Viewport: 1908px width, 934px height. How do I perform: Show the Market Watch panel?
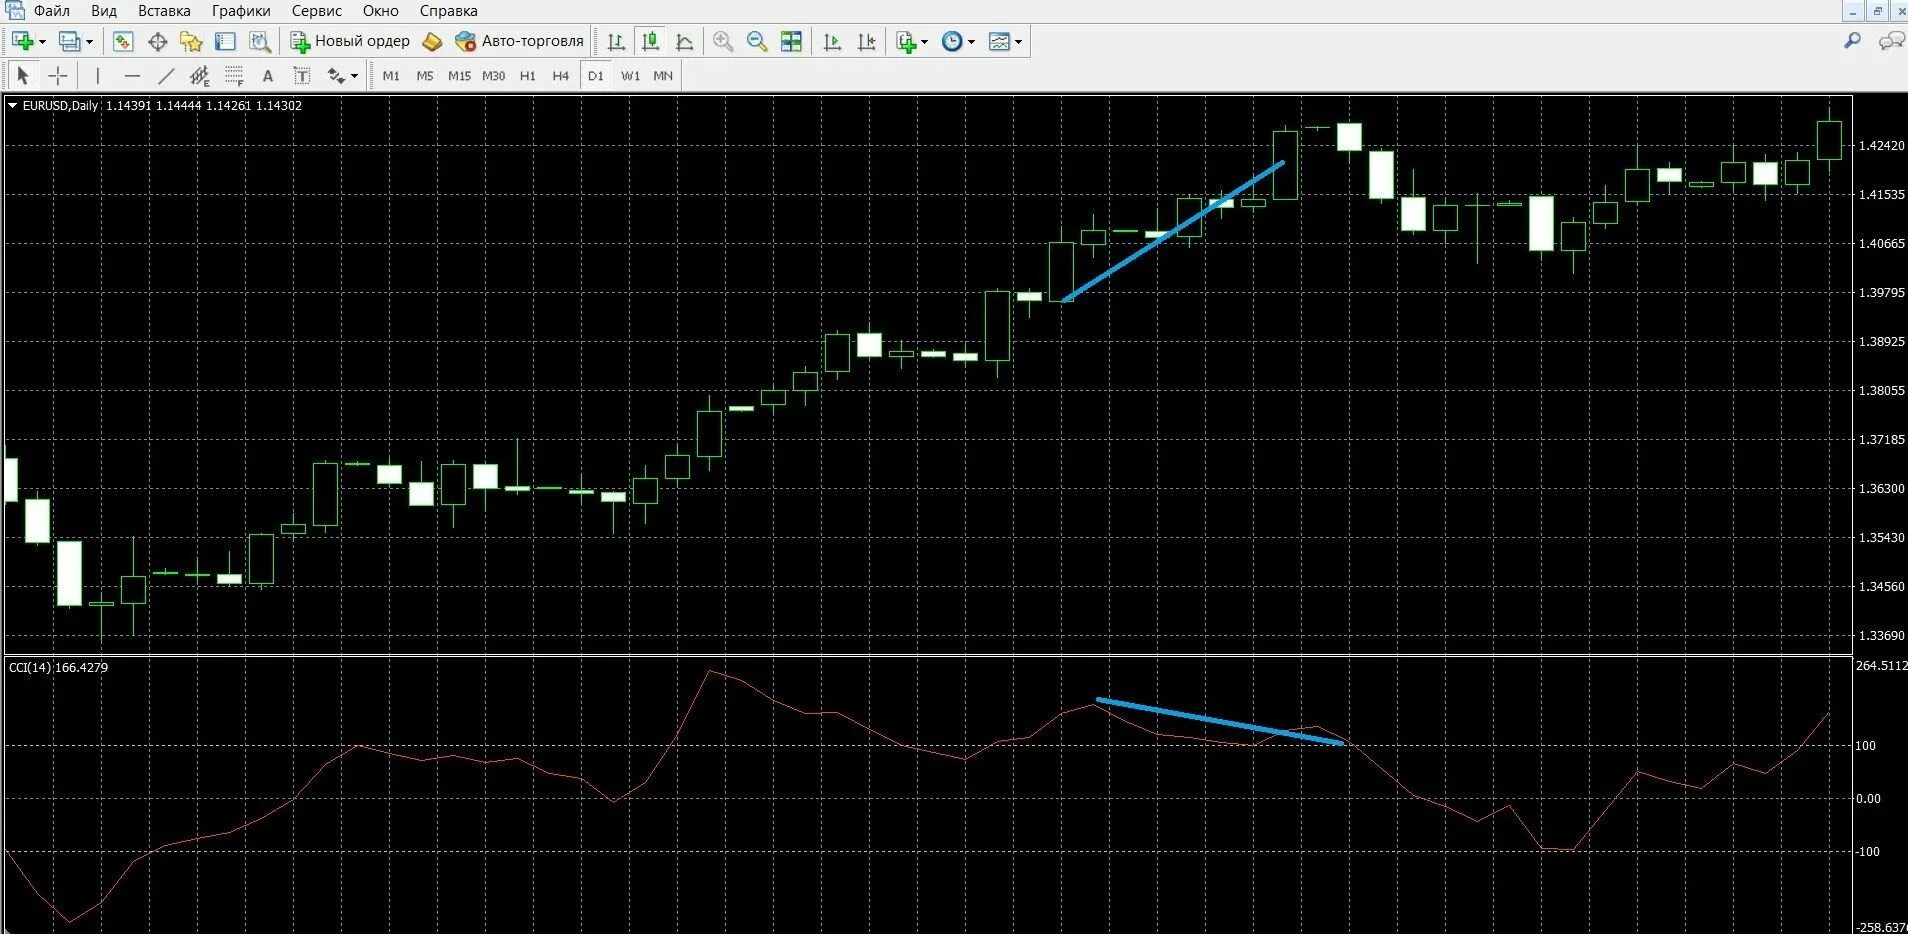coord(123,41)
